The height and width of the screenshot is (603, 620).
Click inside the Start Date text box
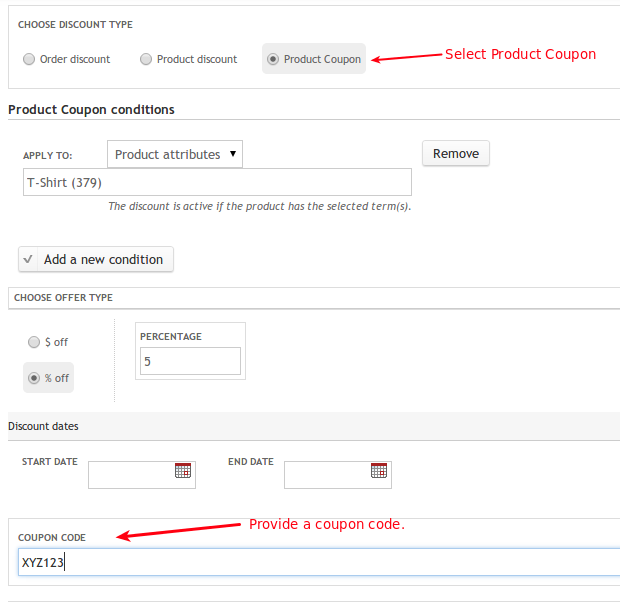point(132,475)
